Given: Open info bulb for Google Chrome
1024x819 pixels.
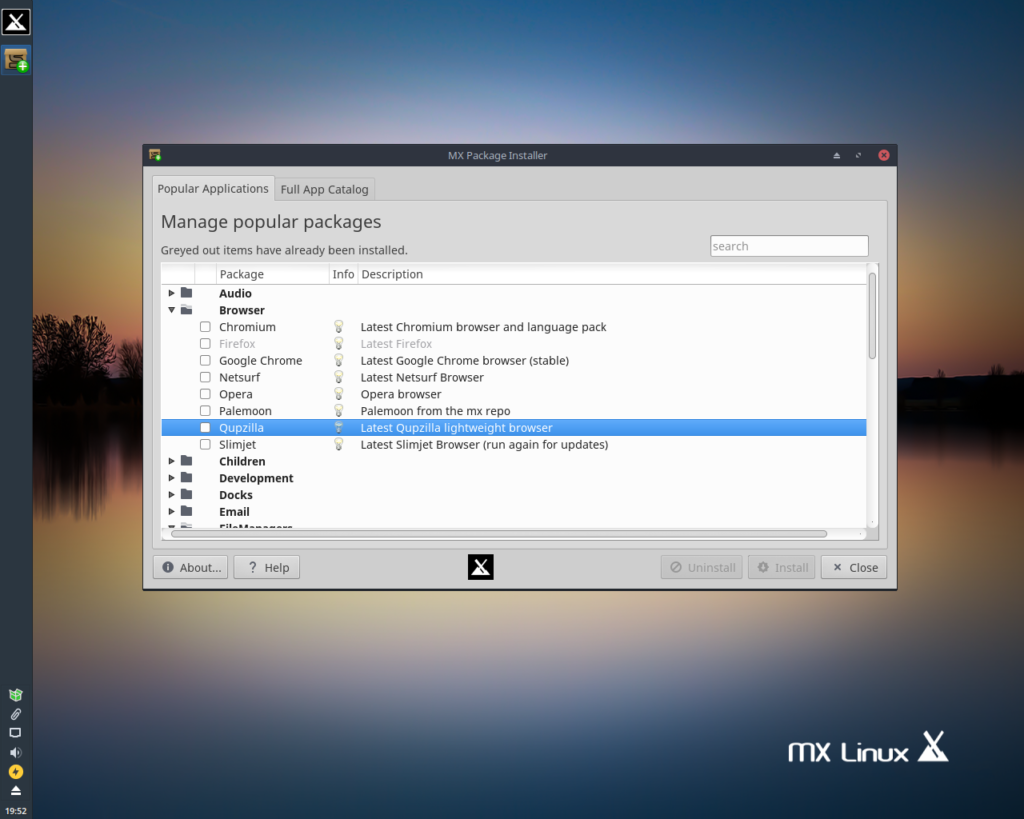Looking at the screenshot, I should pyautogui.click(x=338, y=361).
